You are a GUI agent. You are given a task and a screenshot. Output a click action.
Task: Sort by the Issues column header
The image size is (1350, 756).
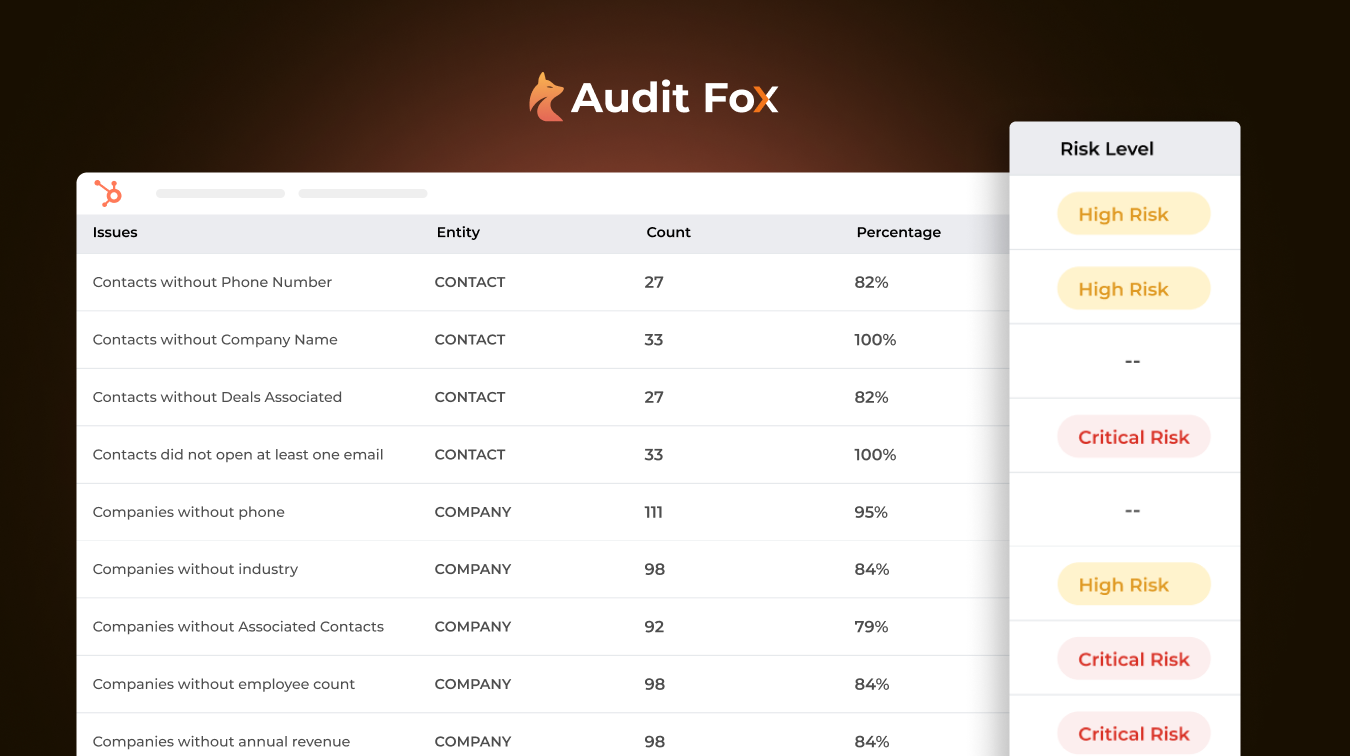[115, 232]
